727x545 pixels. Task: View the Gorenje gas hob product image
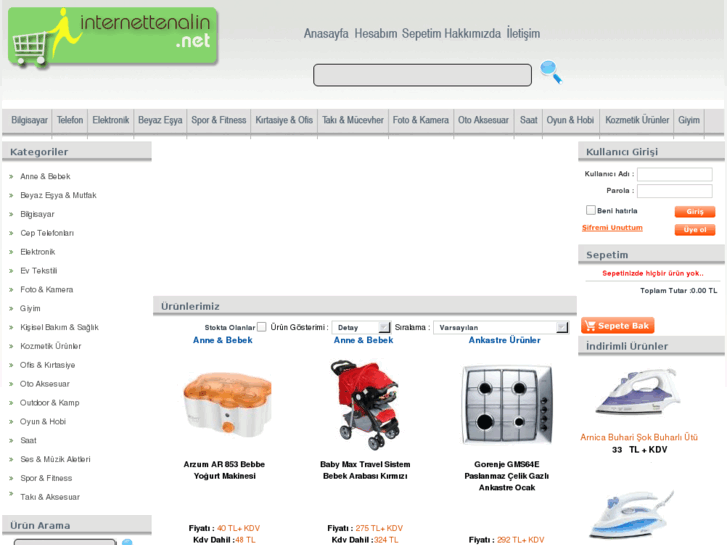[507, 404]
